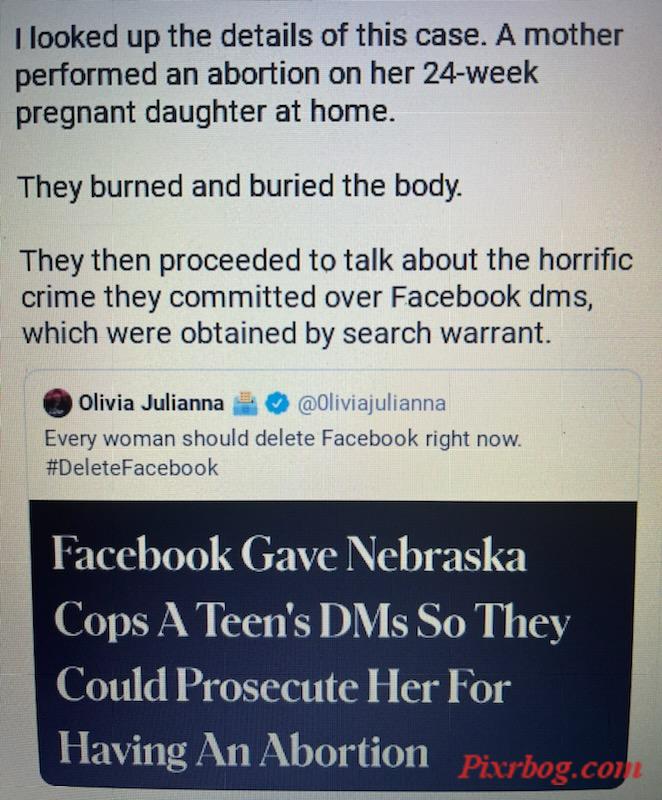The width and height of the screenshot is (662, 800).
Task: Click the words 'search warrant' in the tweet
Action: [447, 334]
